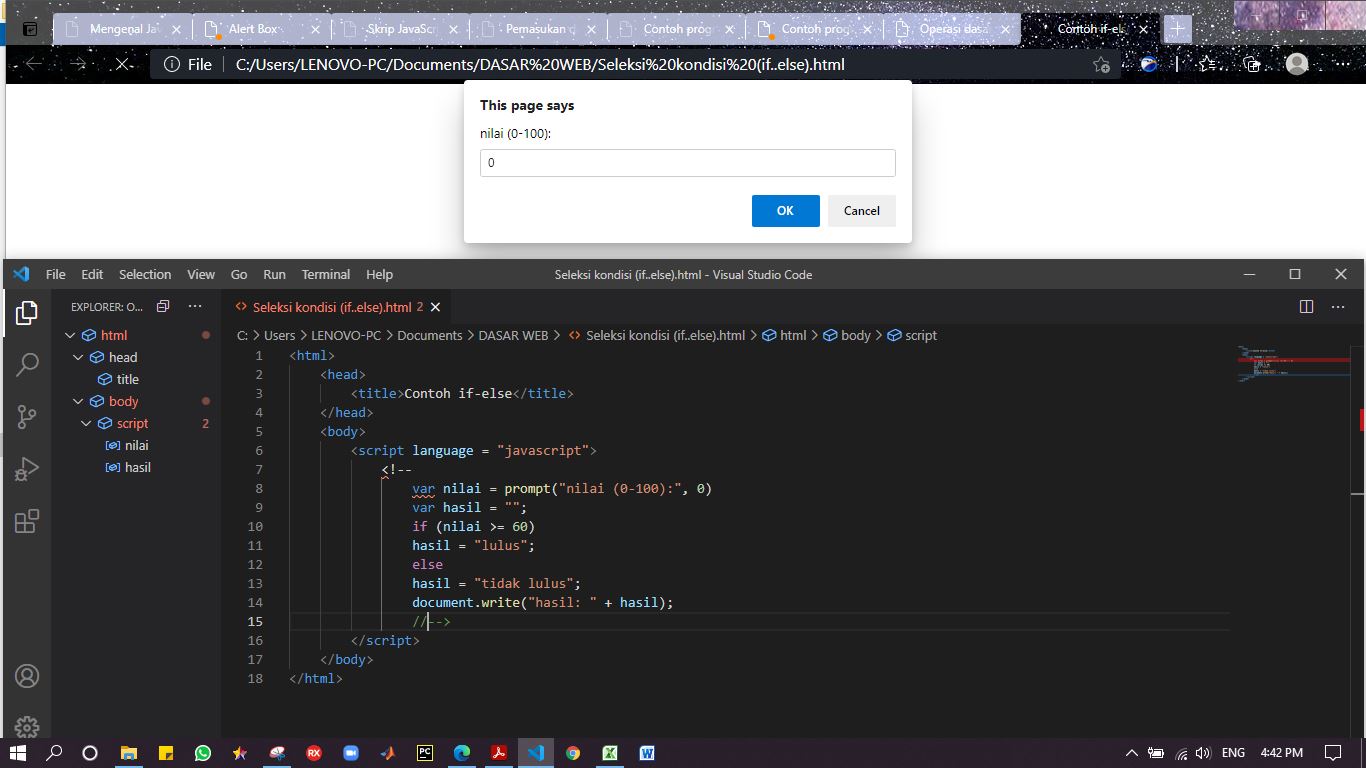1366x768 pixels.
Task: Open the Explorer panel in VS Code
Action: (x=27, y=311)
